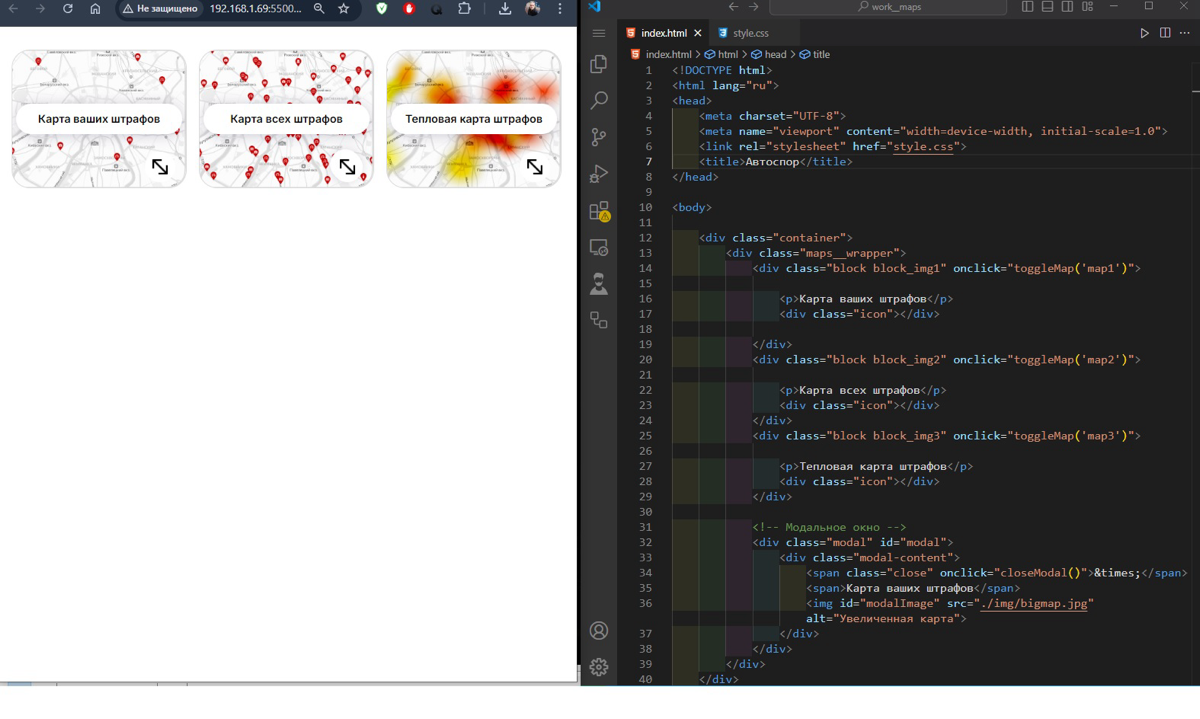Viewport: 1200px width, 719px height.
Task: Open the agent icon in VS Code activity bar
Action: [599, 284]
